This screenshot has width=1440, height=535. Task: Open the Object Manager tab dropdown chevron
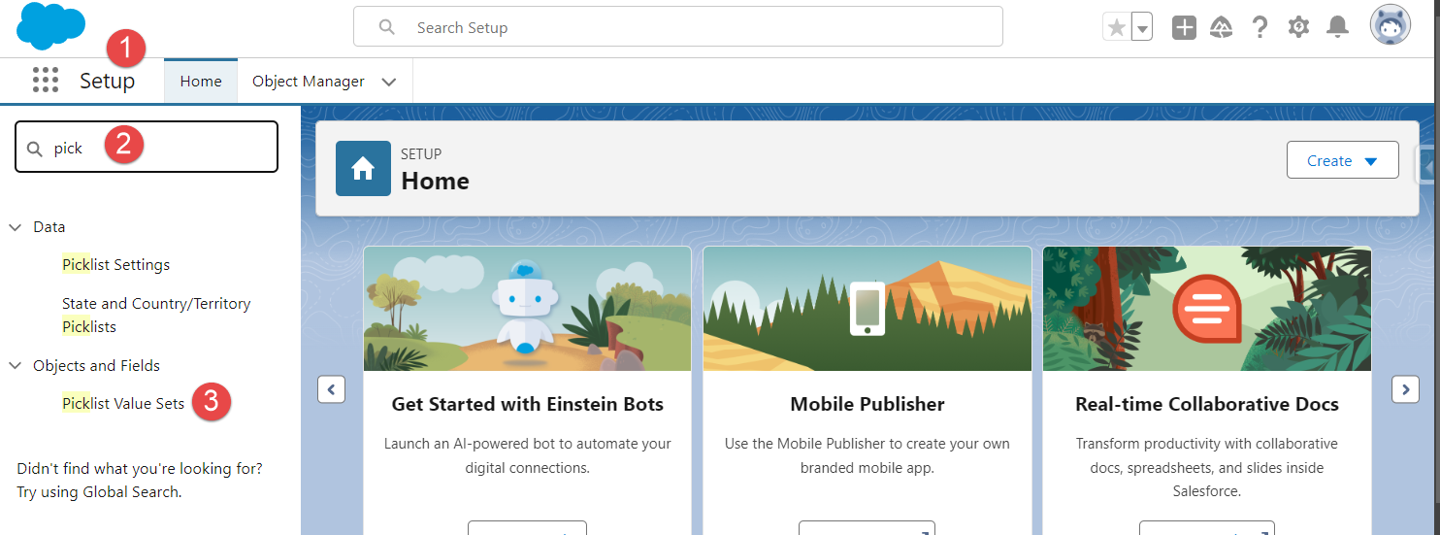(x=390, y=82)
